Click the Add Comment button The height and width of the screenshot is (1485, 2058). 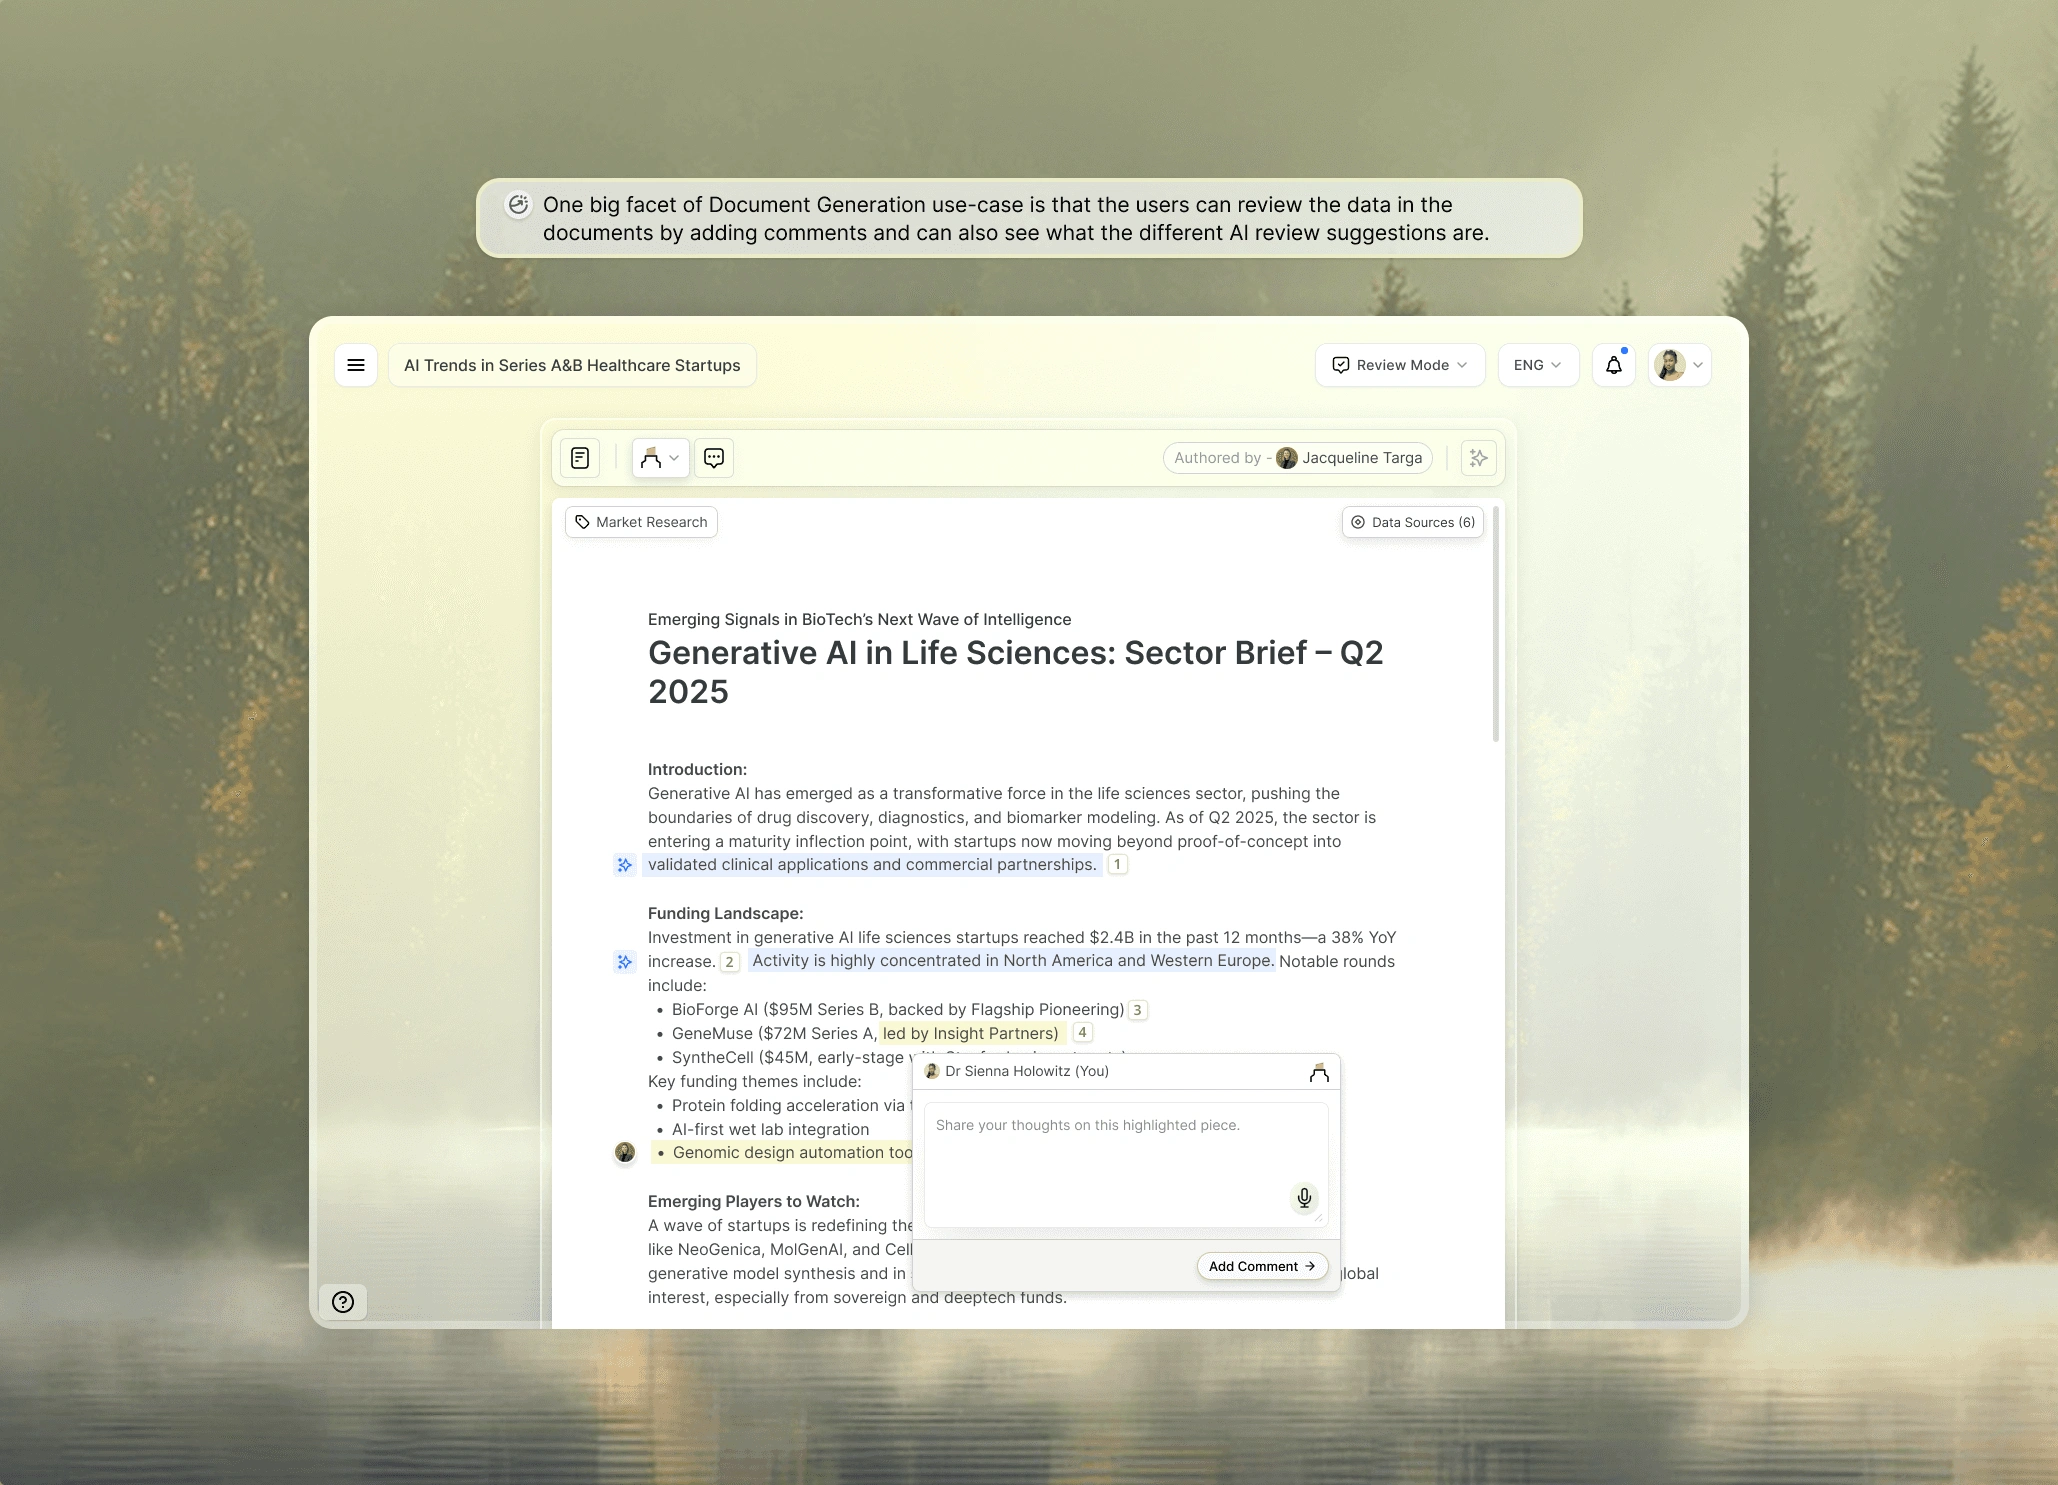(1262, 1266)
